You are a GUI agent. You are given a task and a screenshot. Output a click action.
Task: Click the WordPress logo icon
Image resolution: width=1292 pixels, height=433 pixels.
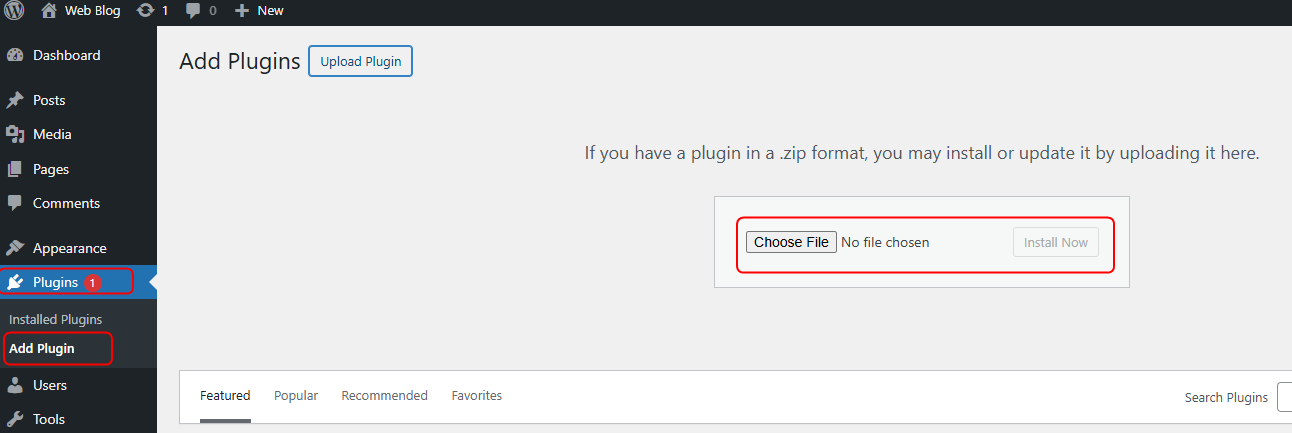pos(14,10)
